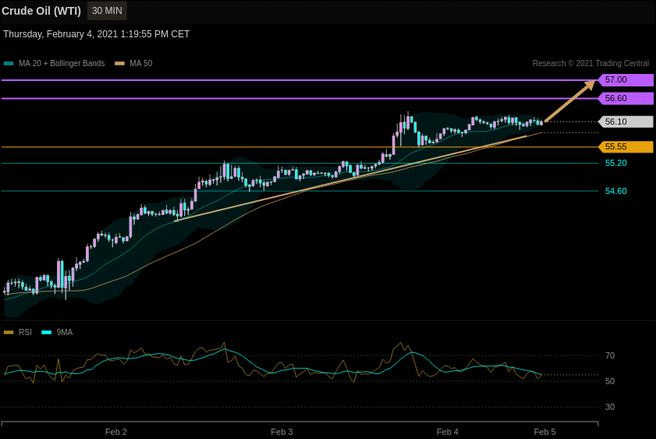
Task: Click the RSI 30 axis value
Action: coord(610,406)
